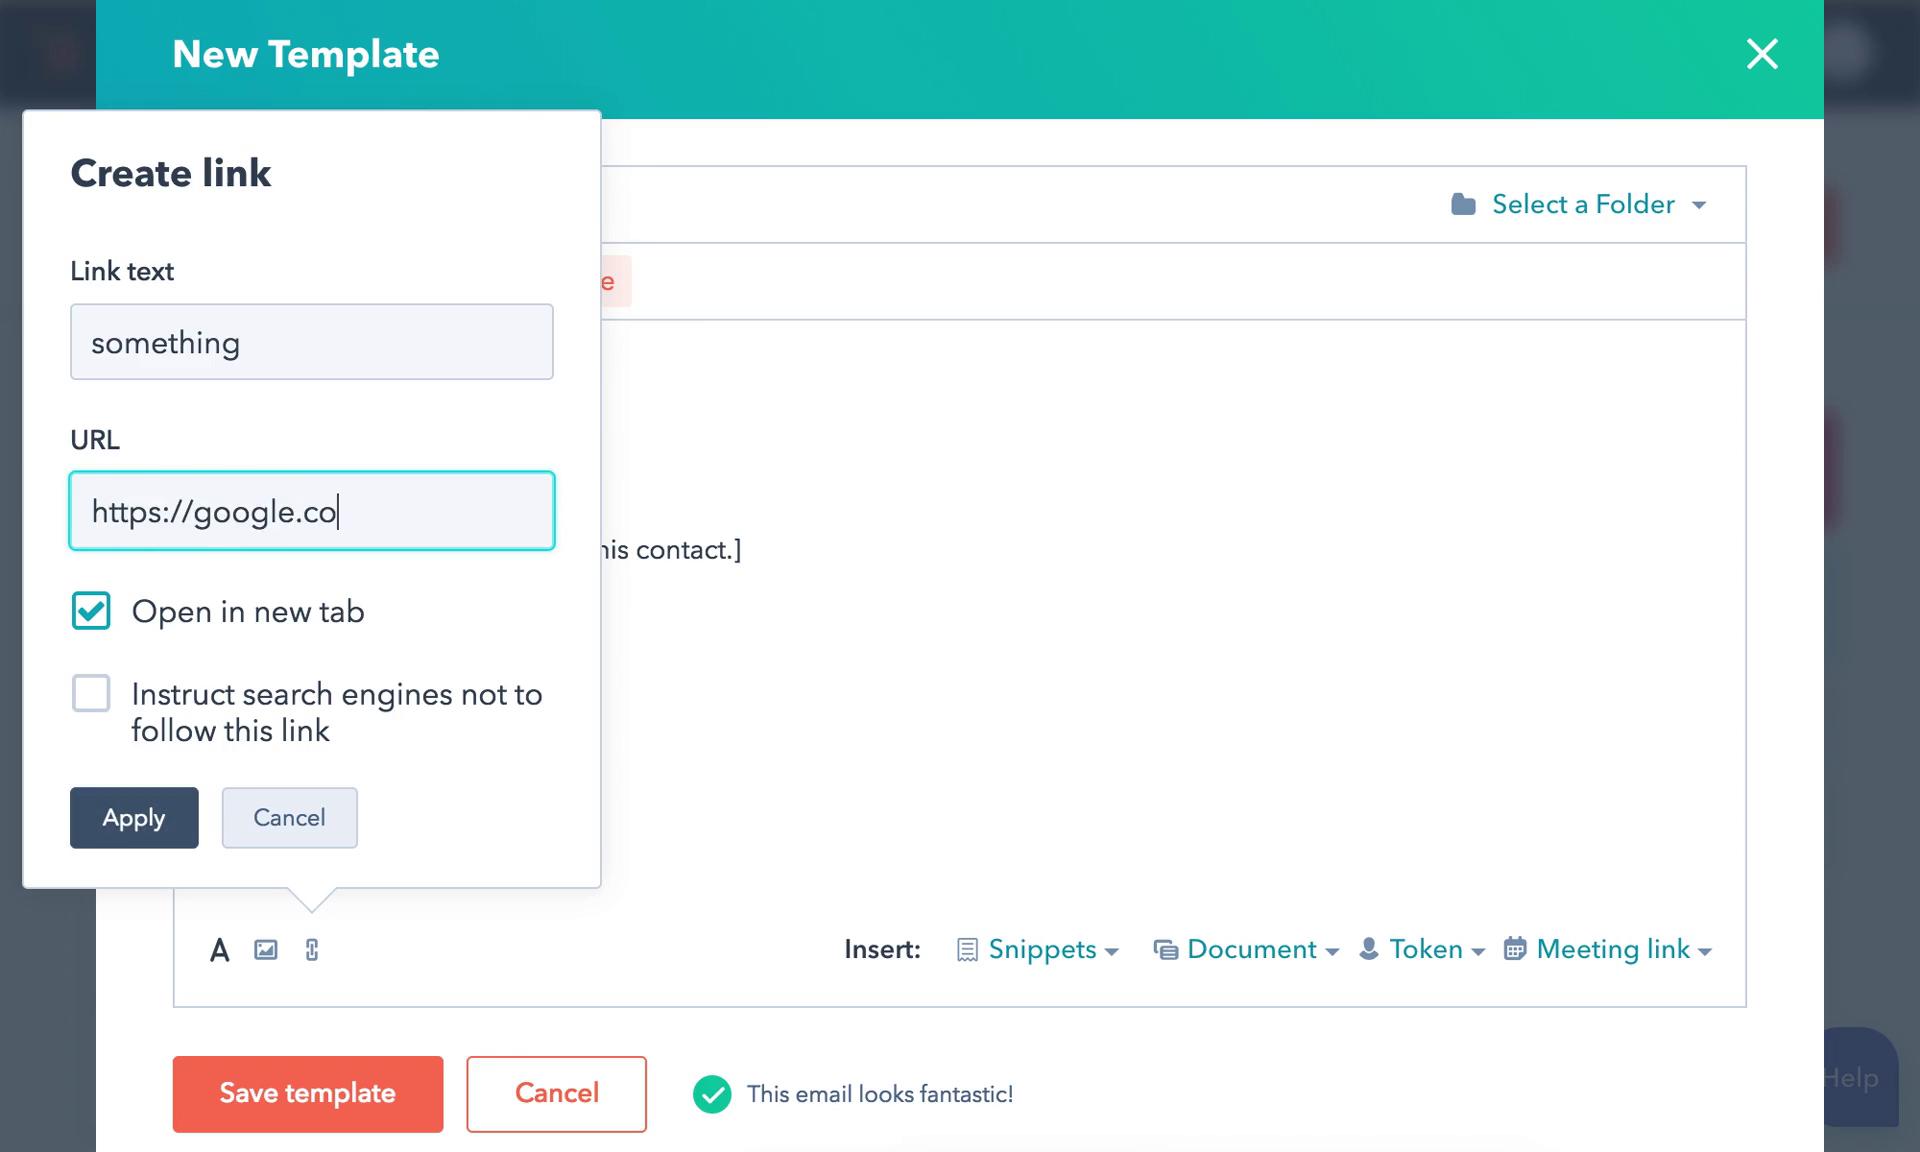The height and width of the screenshot is (1152, 1920).
Task: Click the folder icon beside Select a Folder
Action: (1463, 204)
